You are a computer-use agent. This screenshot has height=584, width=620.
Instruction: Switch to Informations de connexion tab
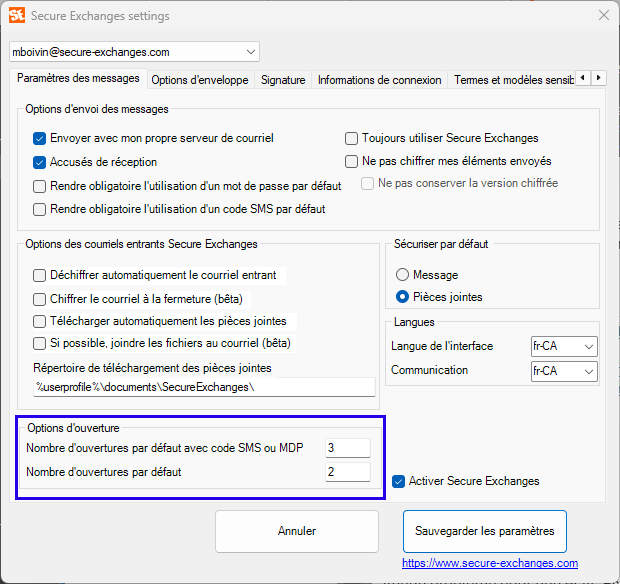[379, 80]
